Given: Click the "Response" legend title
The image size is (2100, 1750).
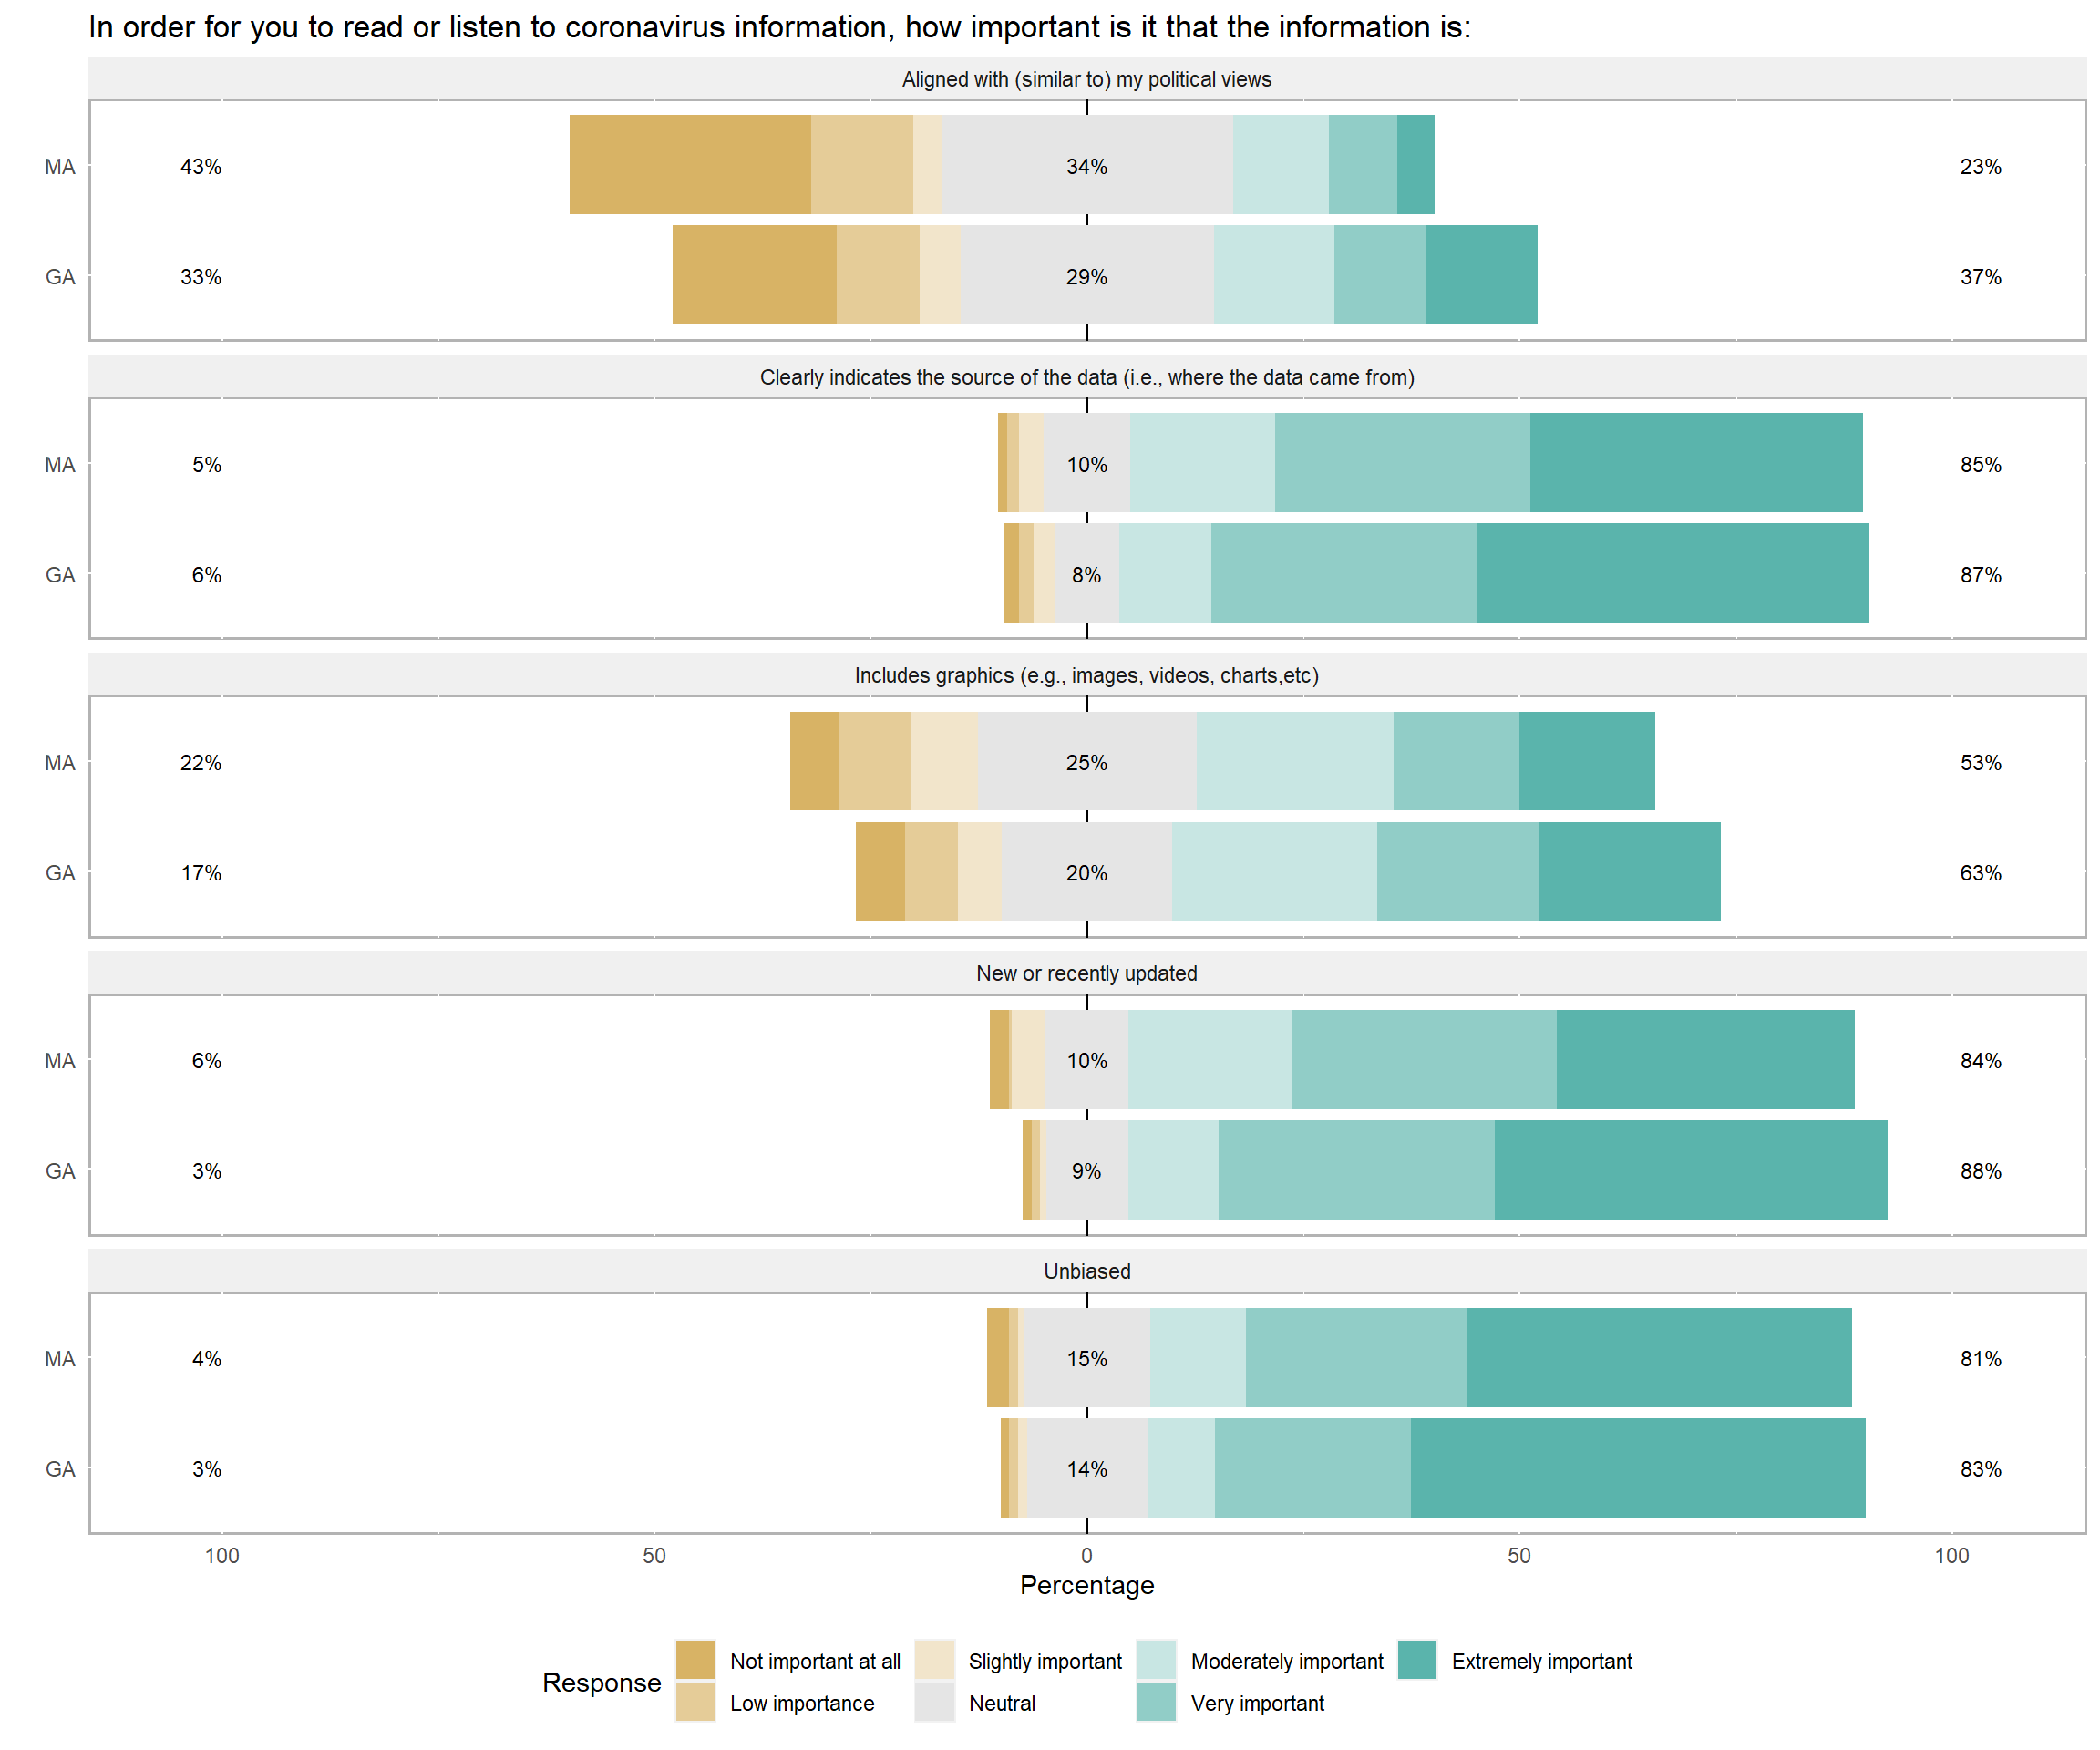Looking at the screenshot, I should (x=601, y=1682).
